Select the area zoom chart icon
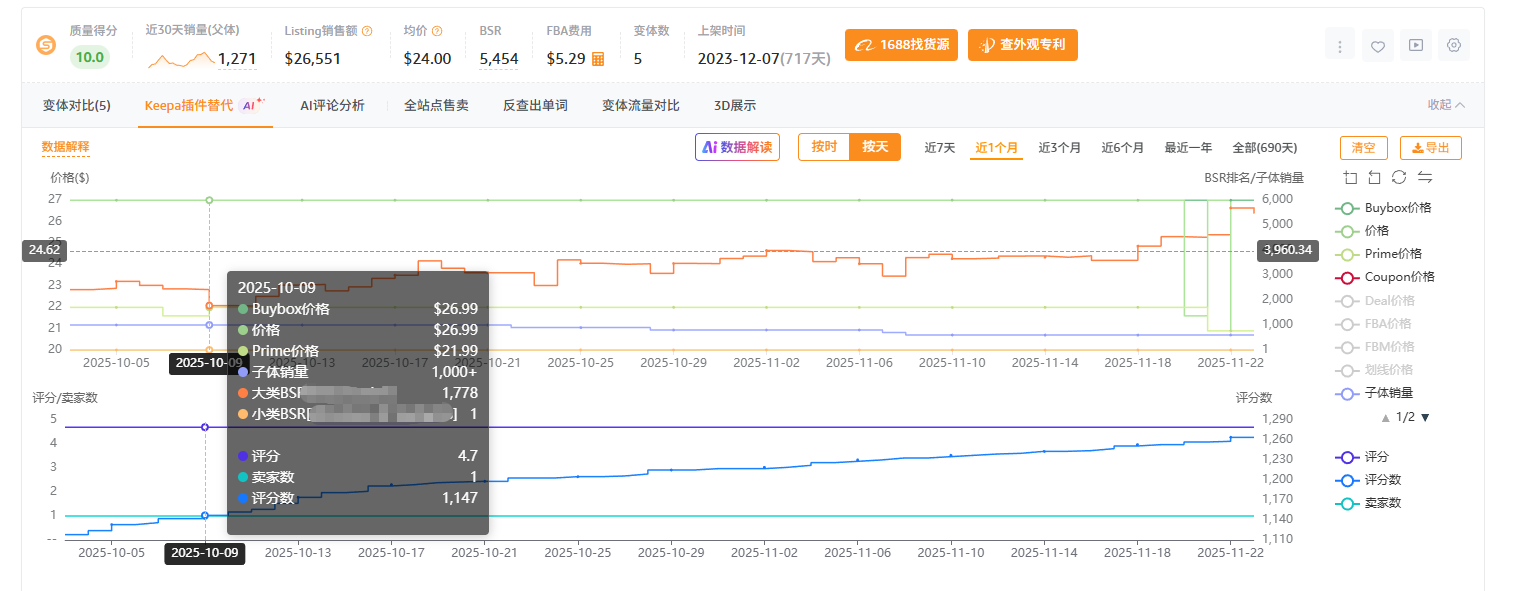The width and height of the screenshot is (1518, 591). [1350, 177]
